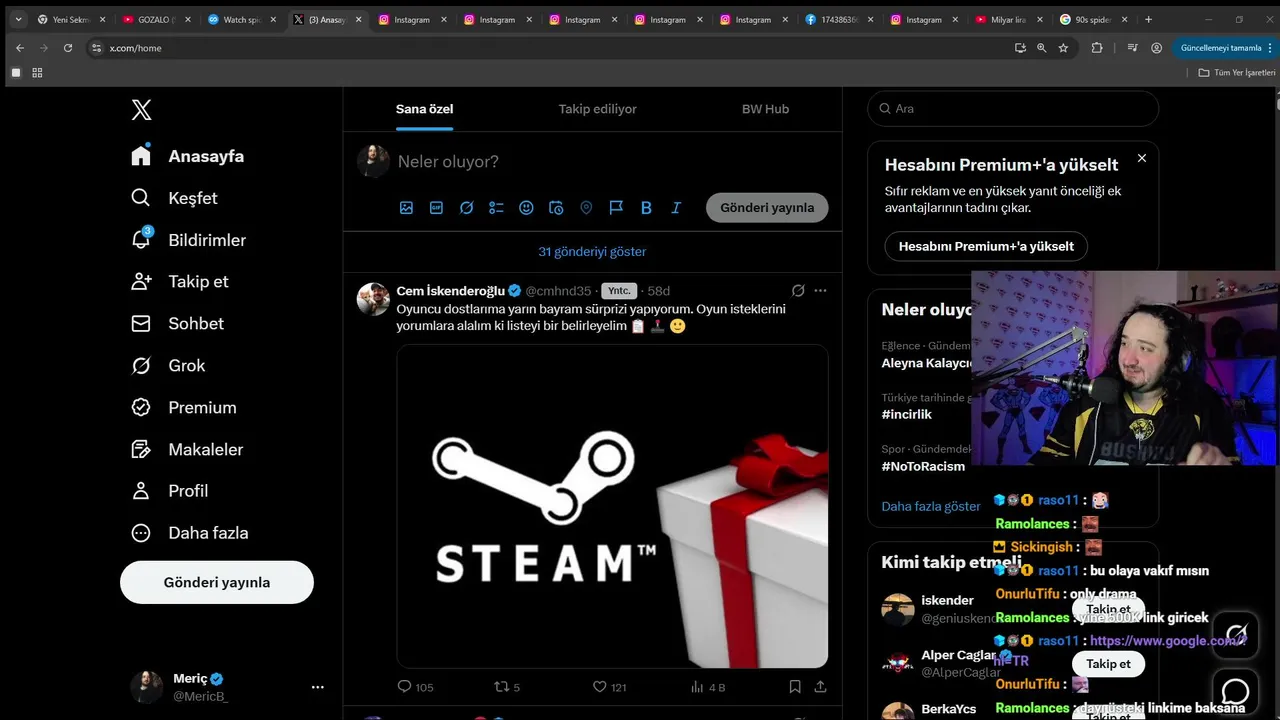This screenshot has width=1280, height=720.
Task: Expand Daha fazla menu in sidebar
Action: coord(190,533)
